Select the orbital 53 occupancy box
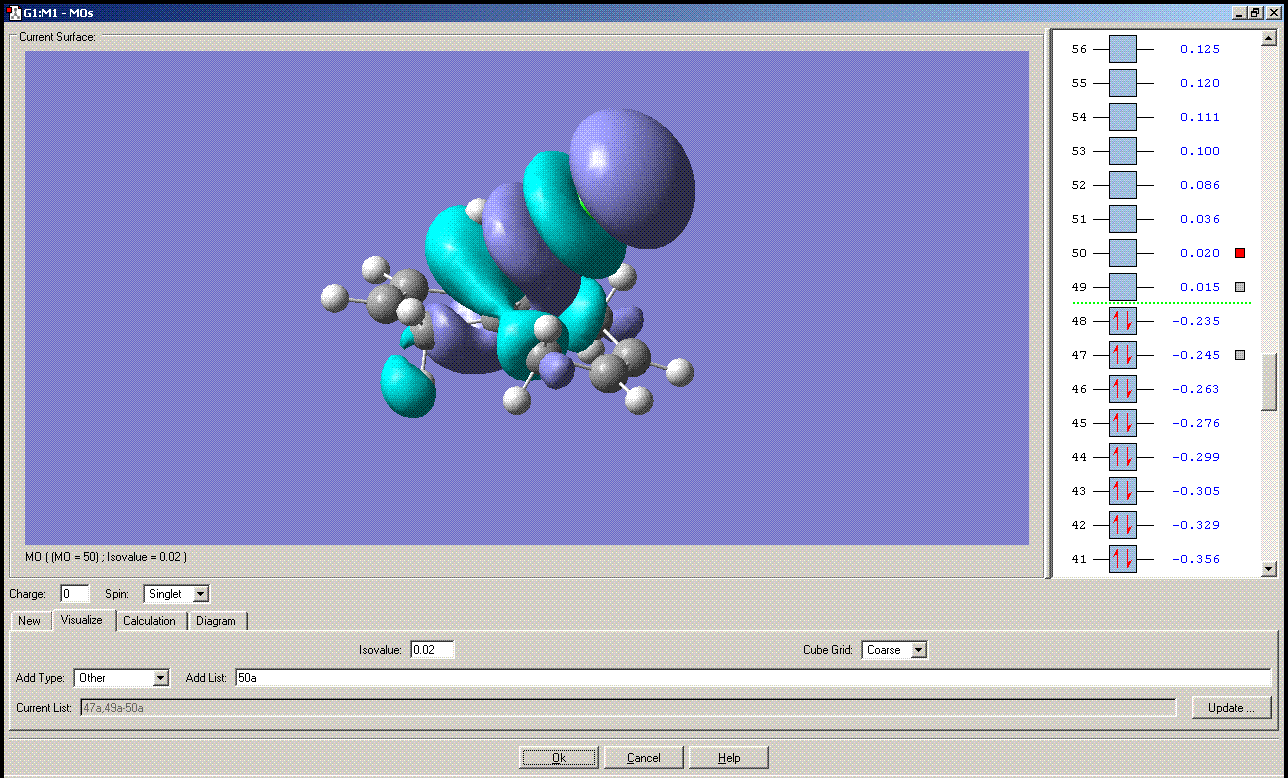Viewport: 1288px width, 778px height. point(1123,151)
